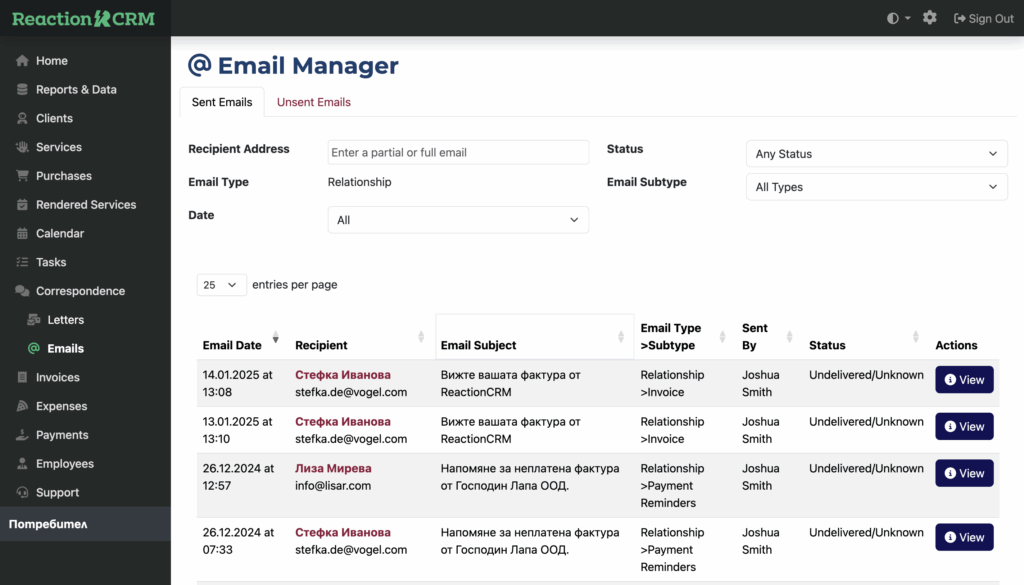The width and height of the screenshot is (1024, 585).
Task: Toggle the dark/light theme switcher
Action: click(x=898, y=18)
